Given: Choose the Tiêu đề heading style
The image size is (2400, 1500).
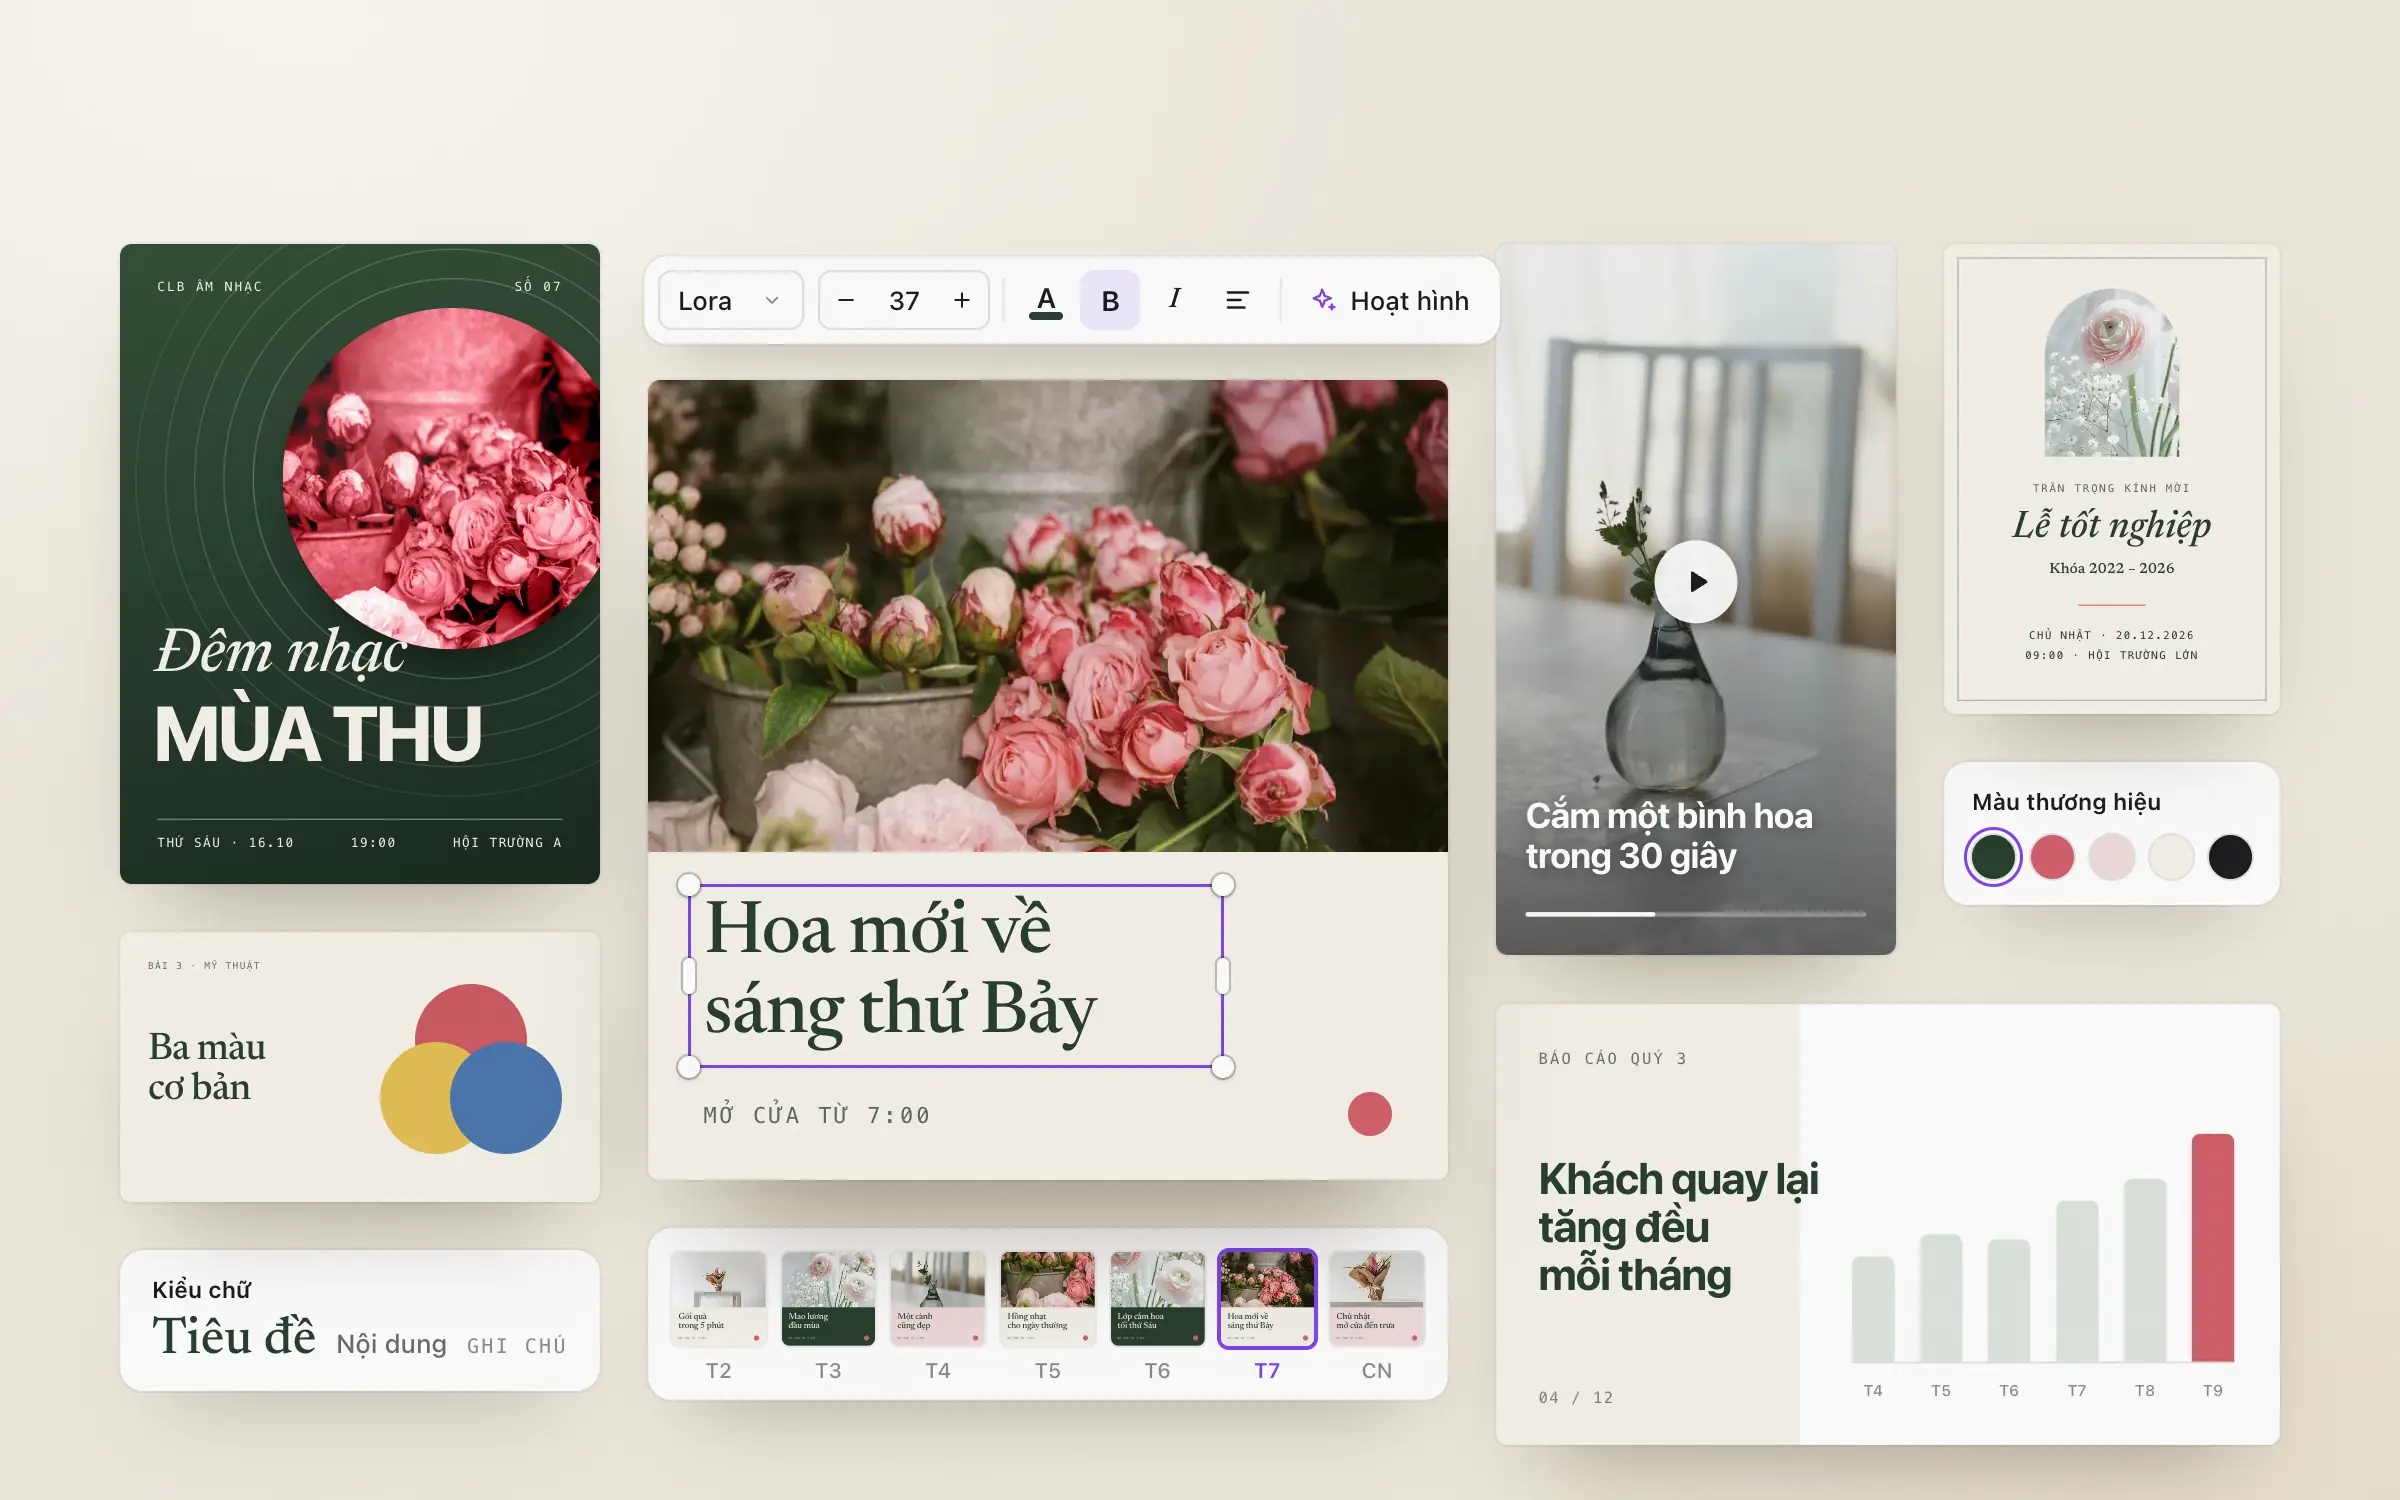Looking at the screenshot, I should coord(234,1336).
